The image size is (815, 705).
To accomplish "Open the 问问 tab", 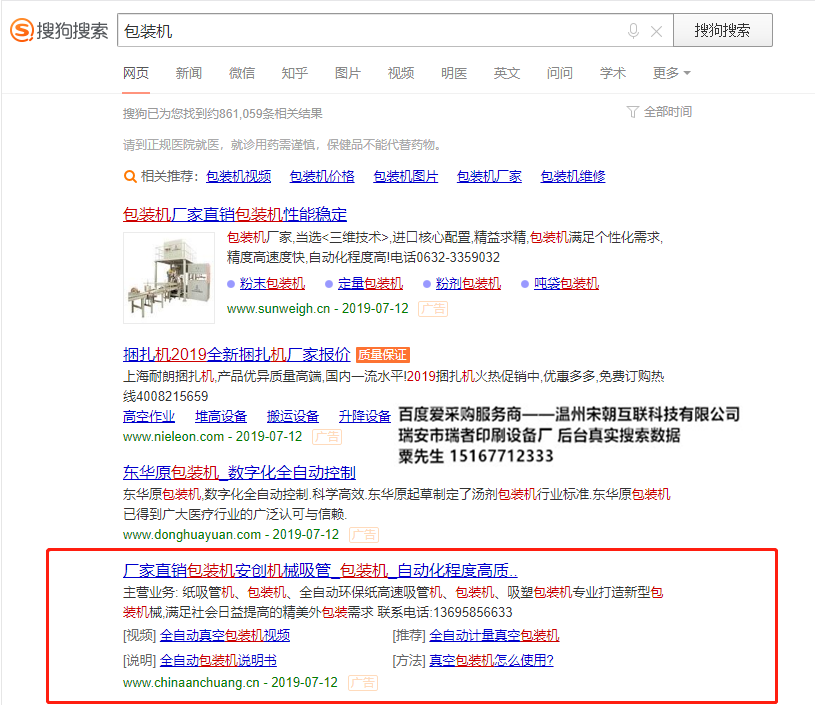I will (x=560, y=73).
